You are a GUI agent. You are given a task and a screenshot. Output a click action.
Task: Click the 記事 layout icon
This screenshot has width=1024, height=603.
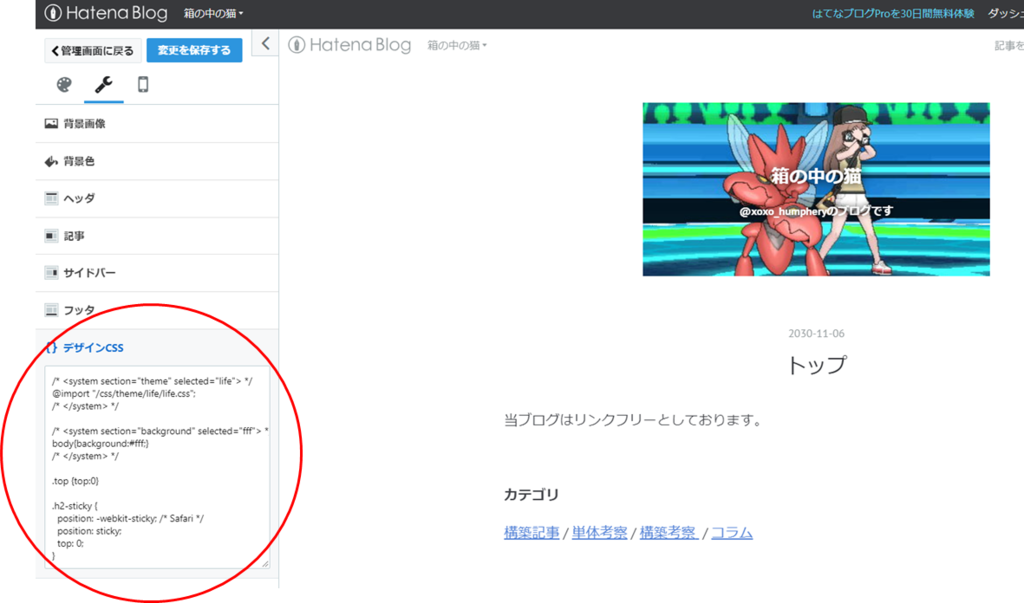pyautogui.click(x=52, y=235)
